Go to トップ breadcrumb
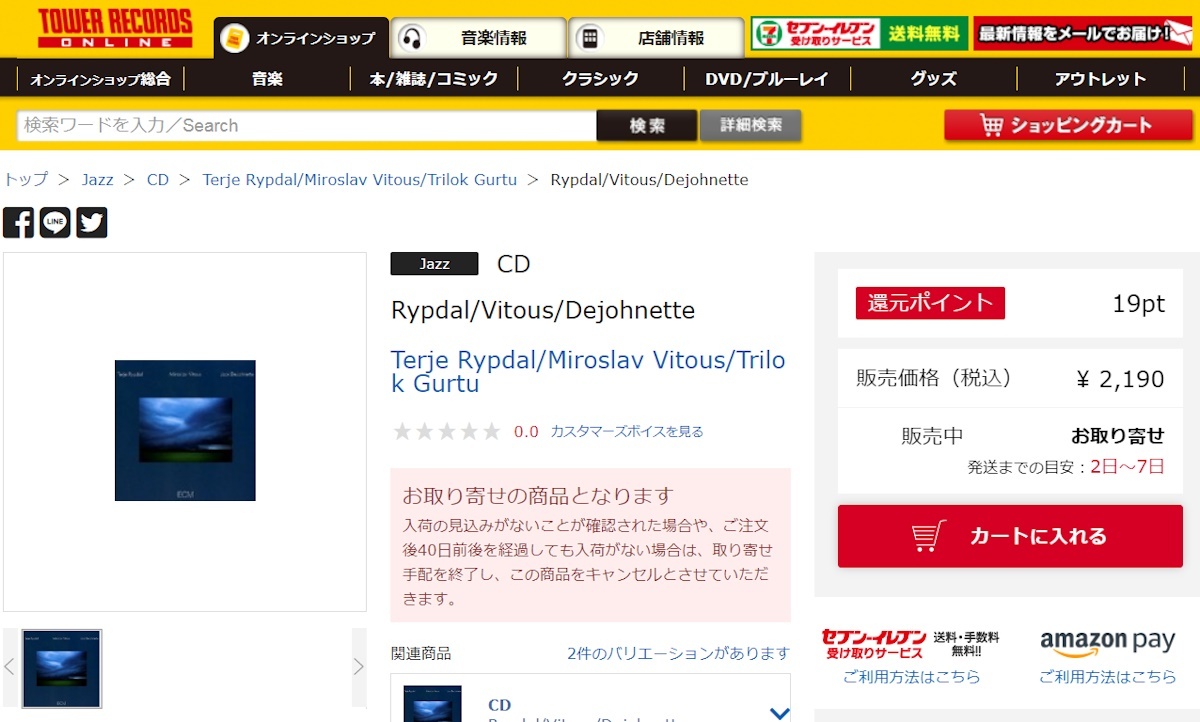The image size is (1200, 722). [x=25, y=180]
